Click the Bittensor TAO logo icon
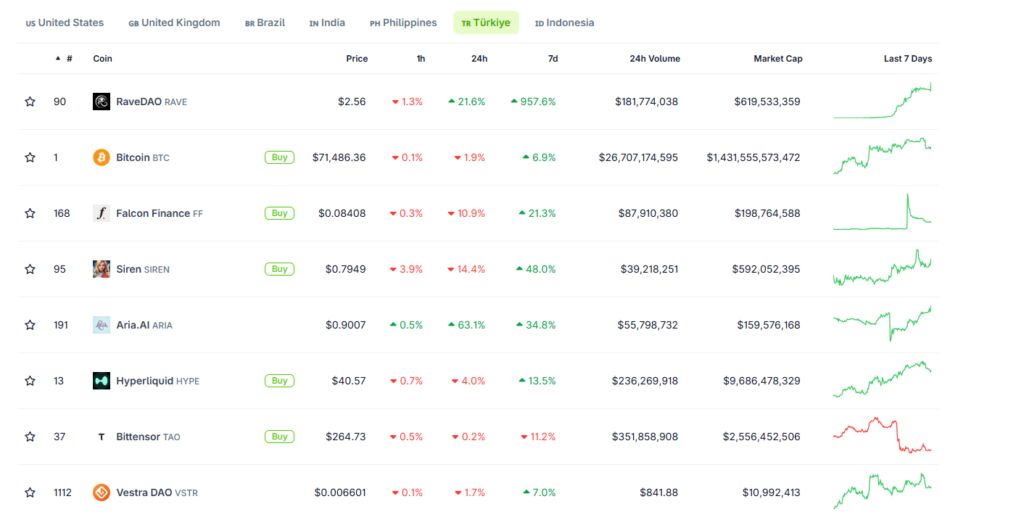This screenshot has width=1024, height=520. click(x=101, y=437)
